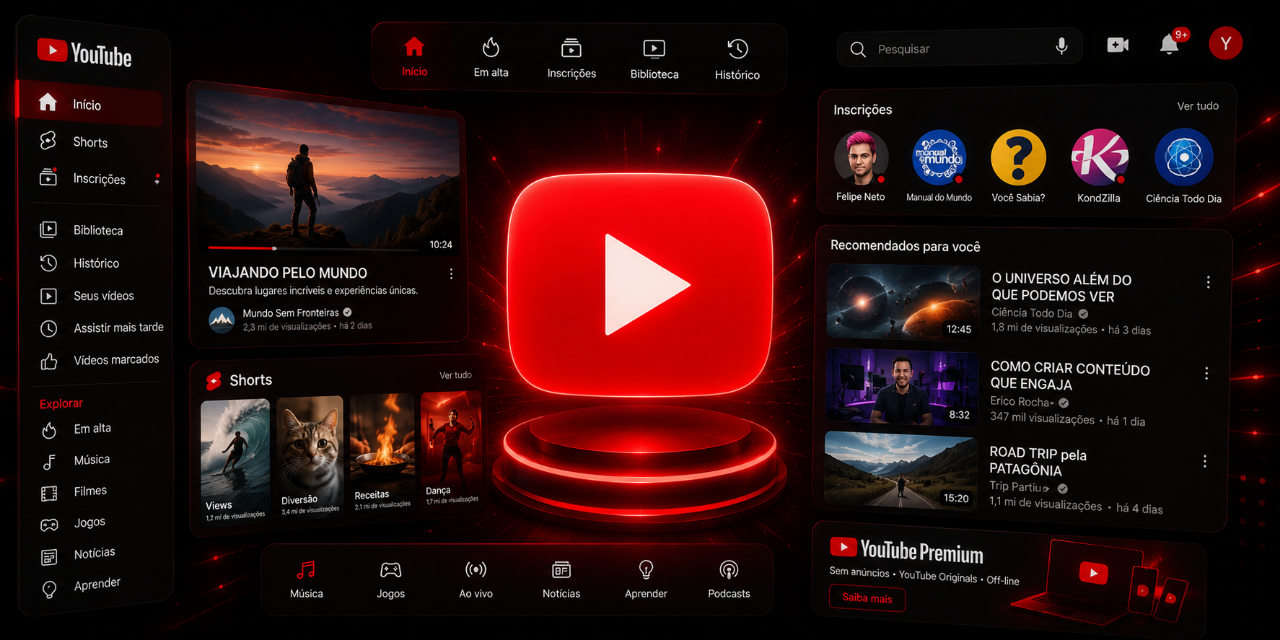This screenshot has height=640, width=1280.
Task: Open the Receitas short
Action: click(382, 451)
